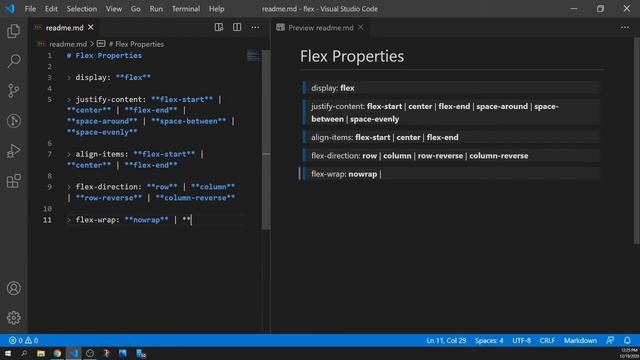Open the Extensions view
Image resolution: width=640 pixels, height=360 pixels.
(x=13, y=181)
